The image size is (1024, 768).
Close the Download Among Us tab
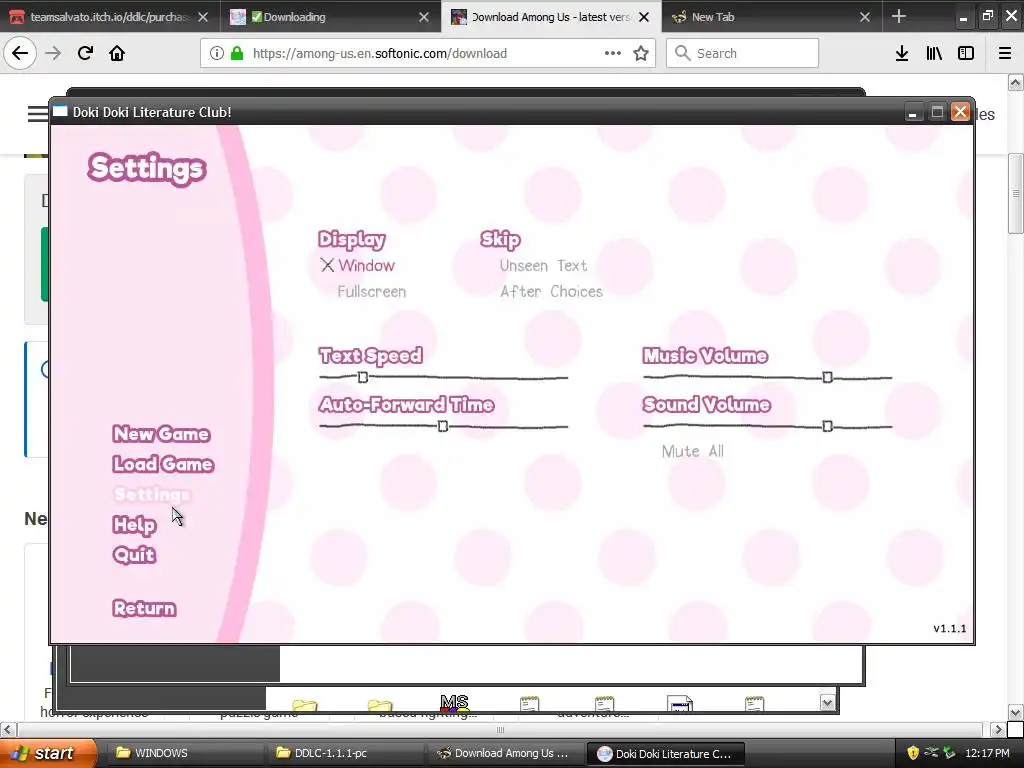[644, 17]
